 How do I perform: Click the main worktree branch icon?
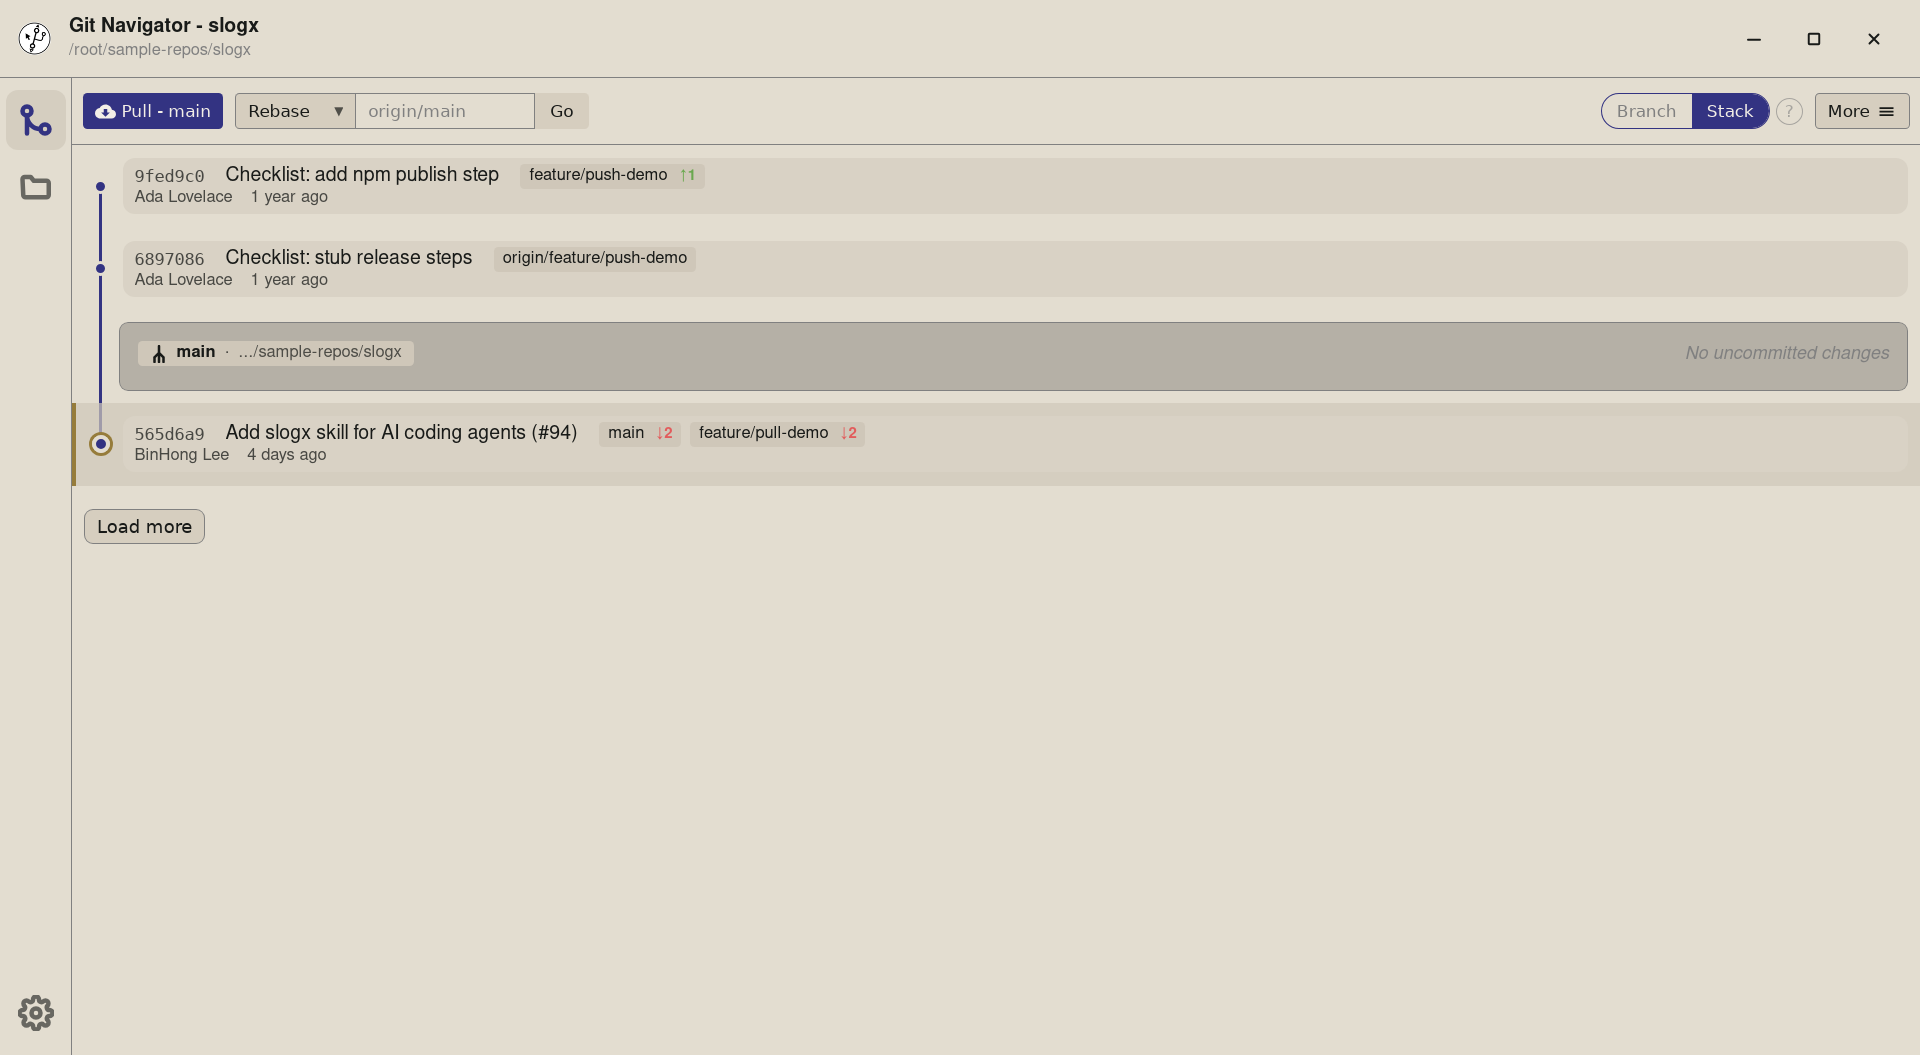tap(159, 353)
